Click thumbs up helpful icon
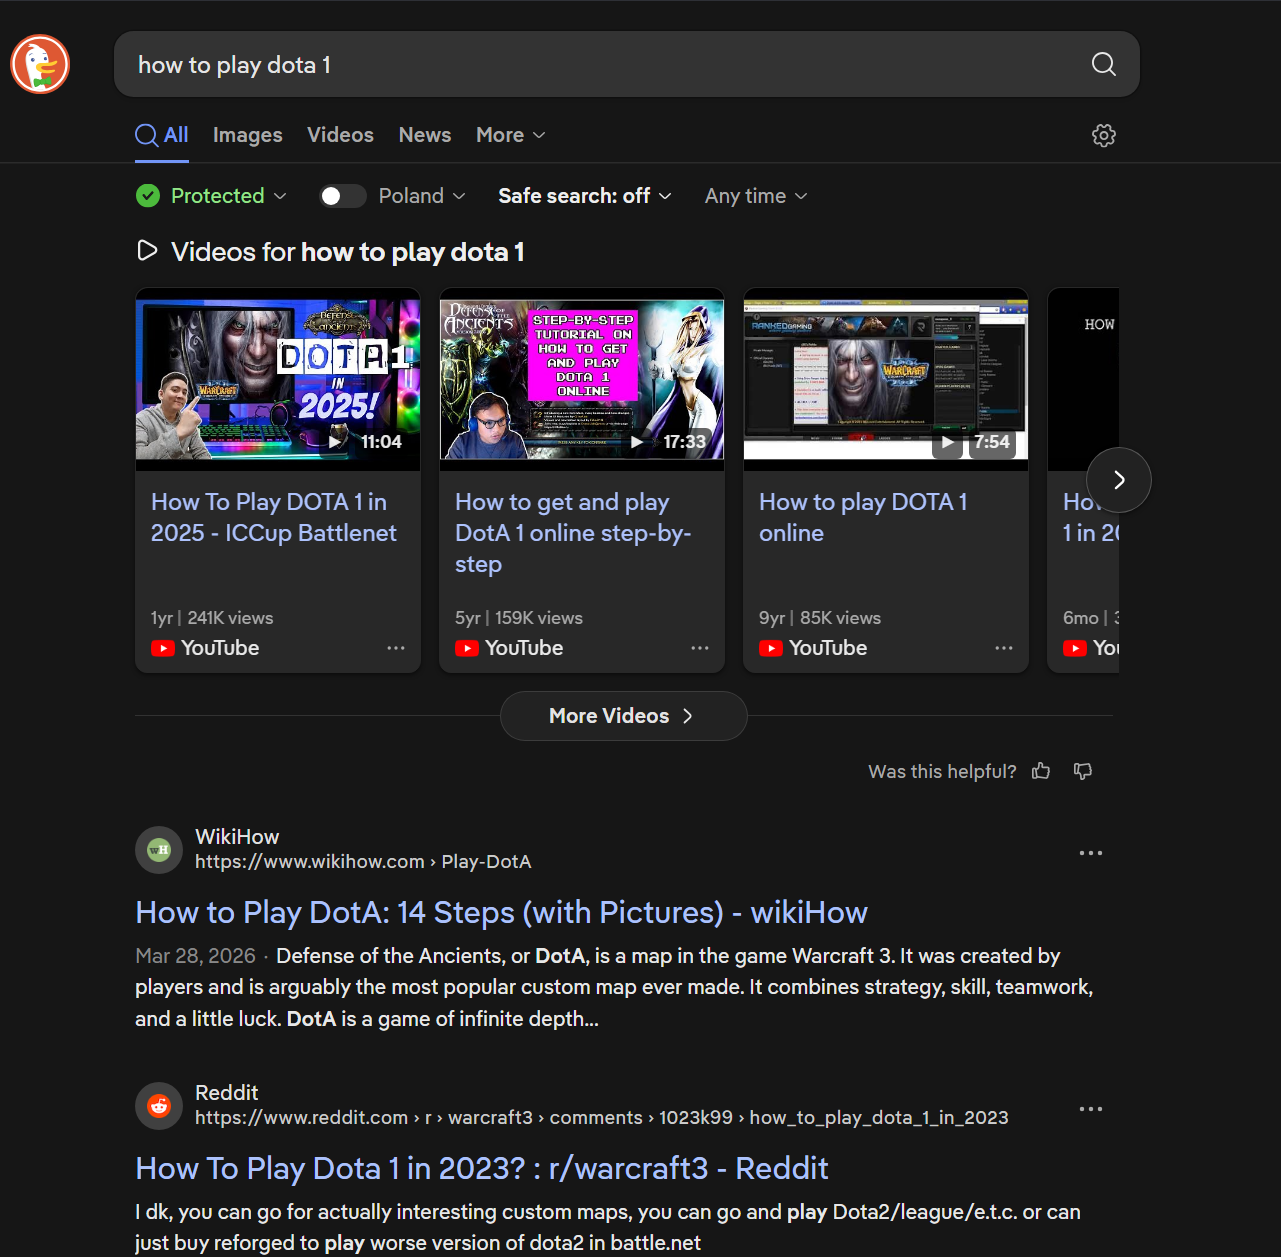 click(x=1041, y=771)
